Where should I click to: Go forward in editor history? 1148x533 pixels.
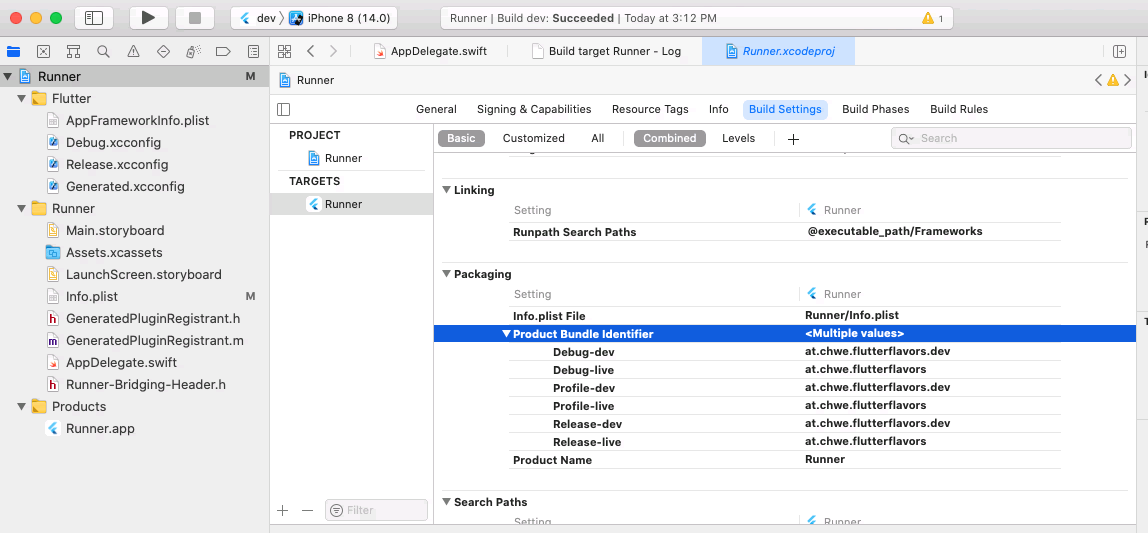click(333, 51)
